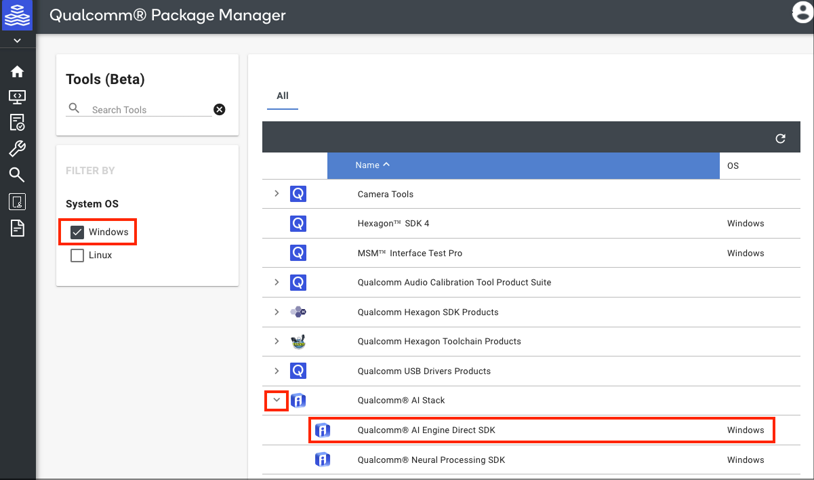This screenshot has width=814, height=480.
Task: Expand the Camera Tools row
Action: (277, 194)
